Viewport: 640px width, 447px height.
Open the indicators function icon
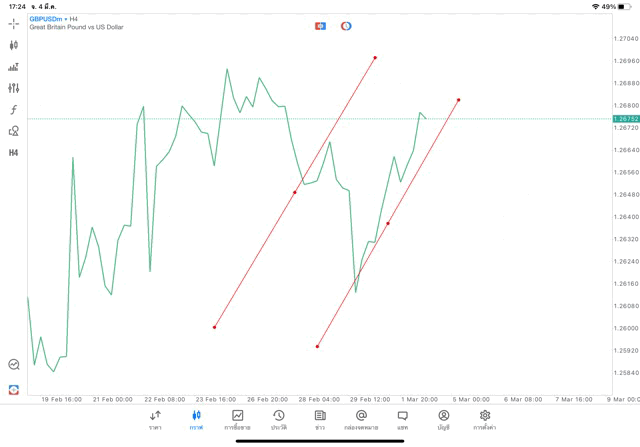(x=14, y=110)
